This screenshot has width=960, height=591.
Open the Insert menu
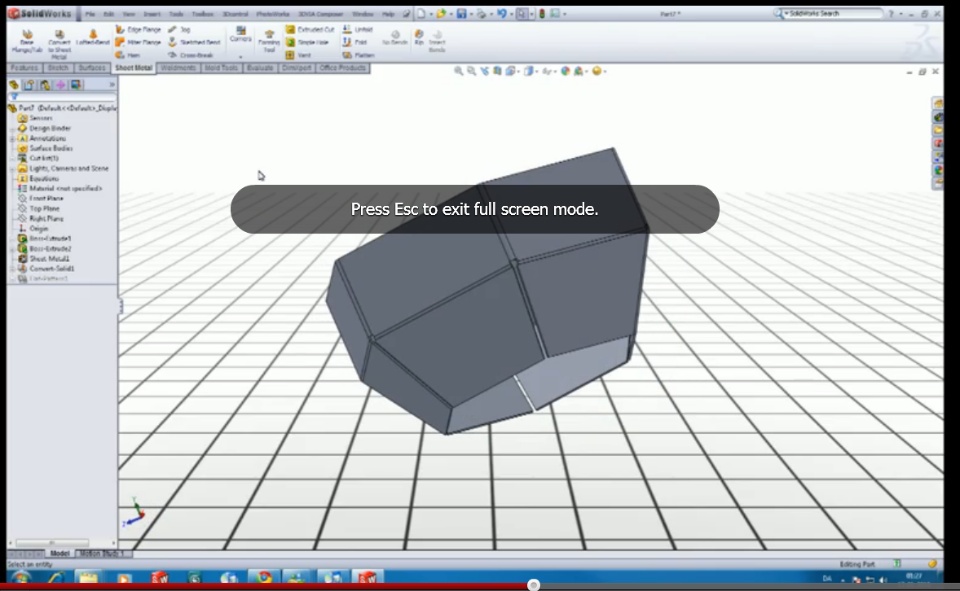pyautogui.click(x=152, y=13)
